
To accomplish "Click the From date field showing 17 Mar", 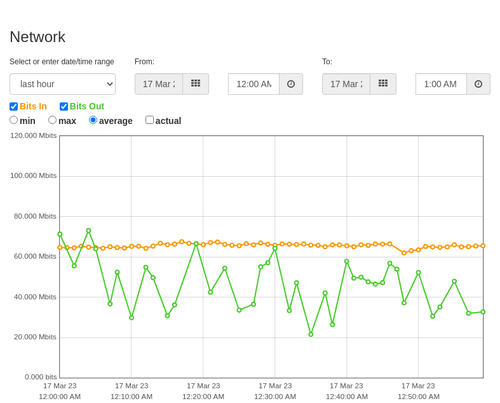I will coord(159,84).
